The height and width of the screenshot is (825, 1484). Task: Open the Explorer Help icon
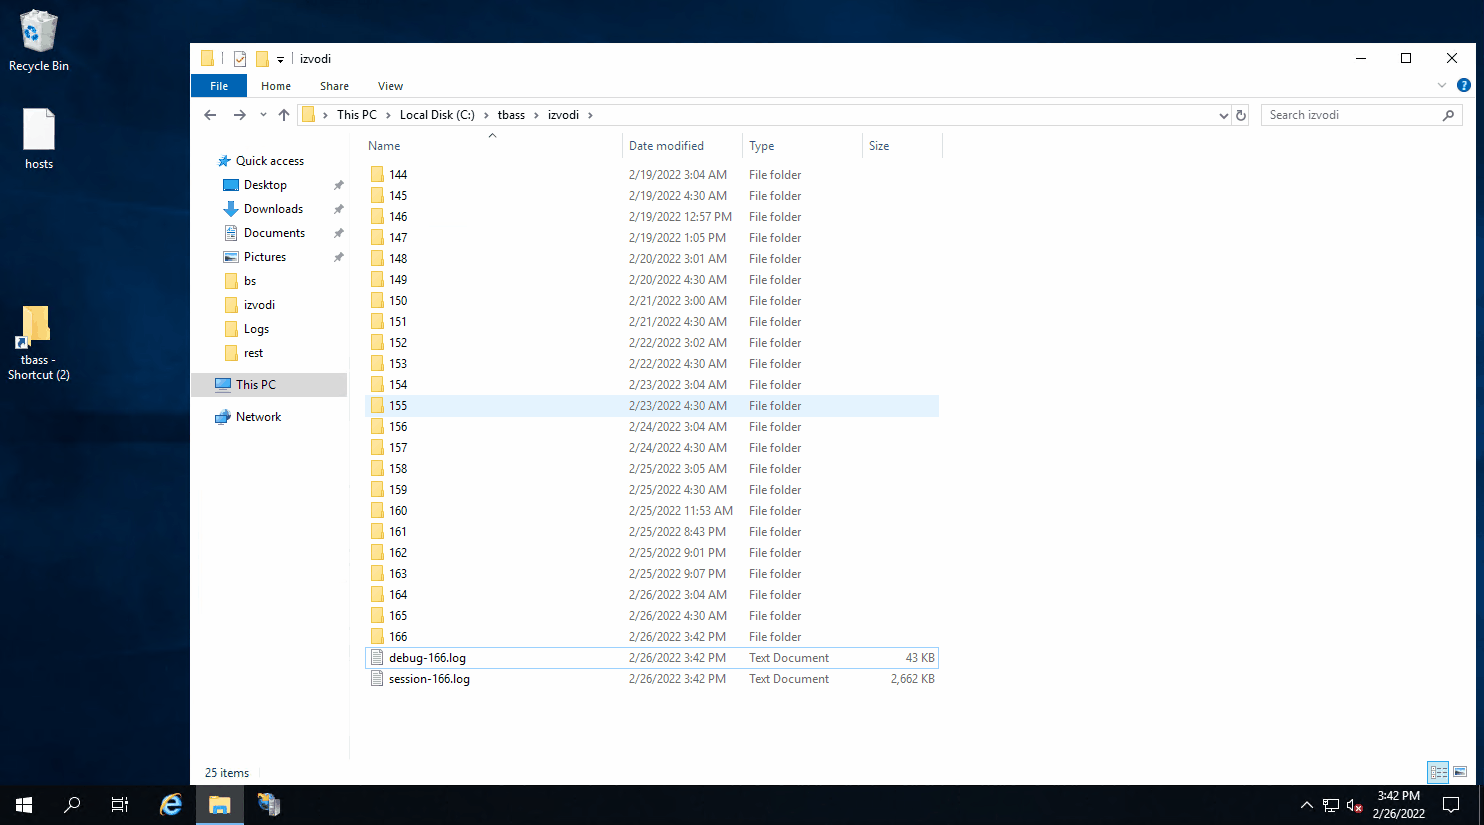(1464, 86)
